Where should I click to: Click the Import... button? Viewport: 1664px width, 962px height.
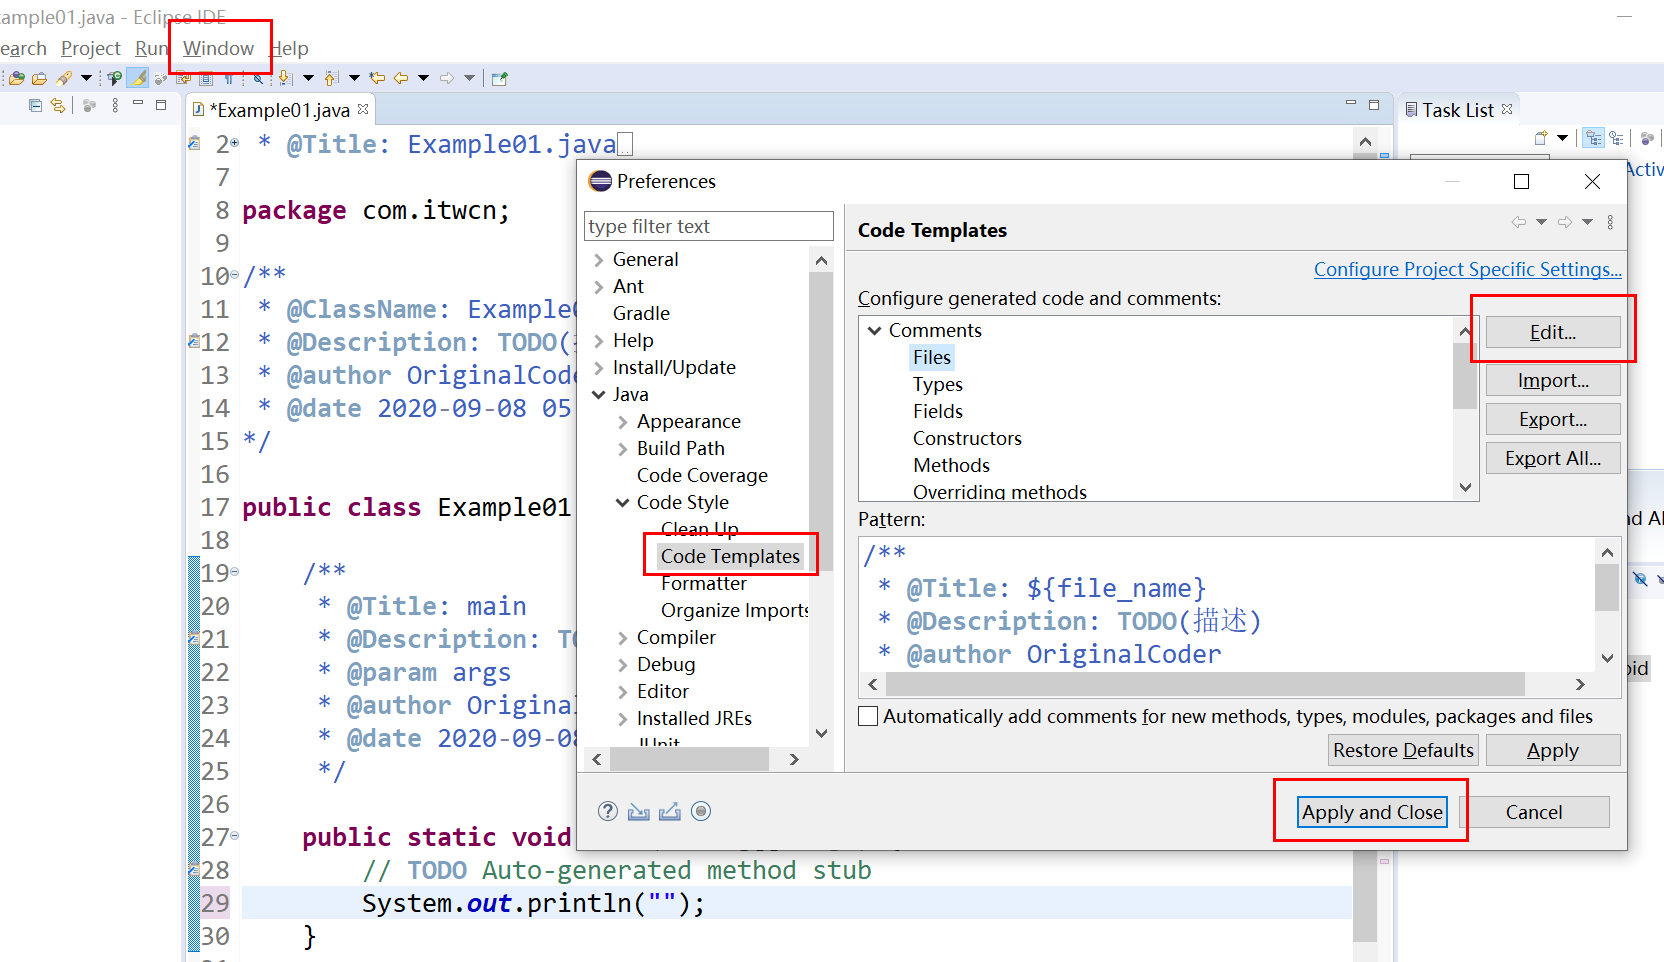coord(1553,380)
